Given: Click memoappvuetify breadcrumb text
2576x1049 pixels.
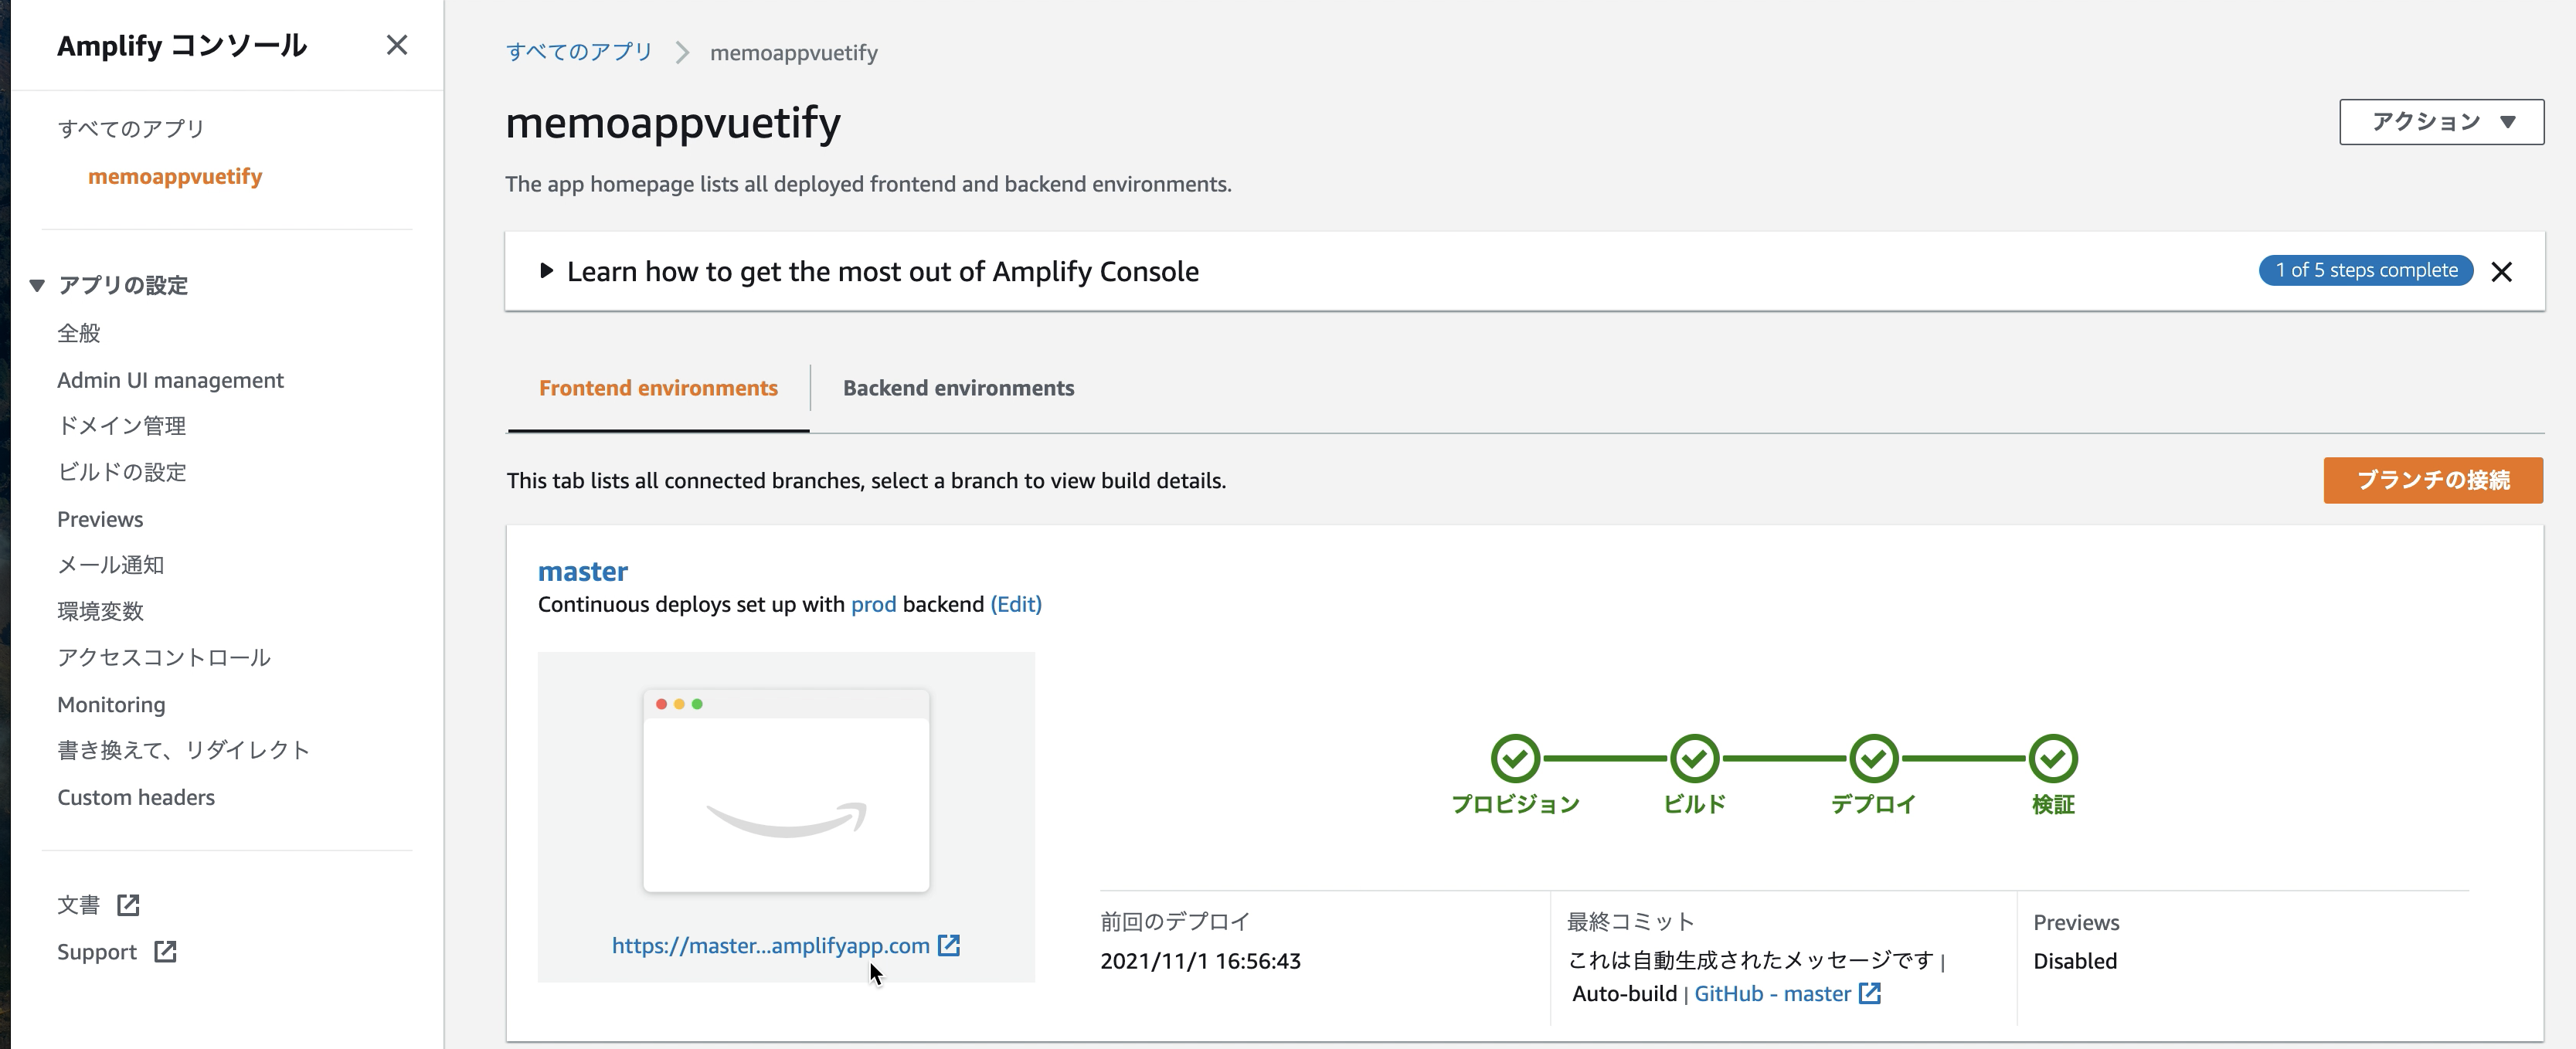Looking at the screenshot, I should pos(793,52).
